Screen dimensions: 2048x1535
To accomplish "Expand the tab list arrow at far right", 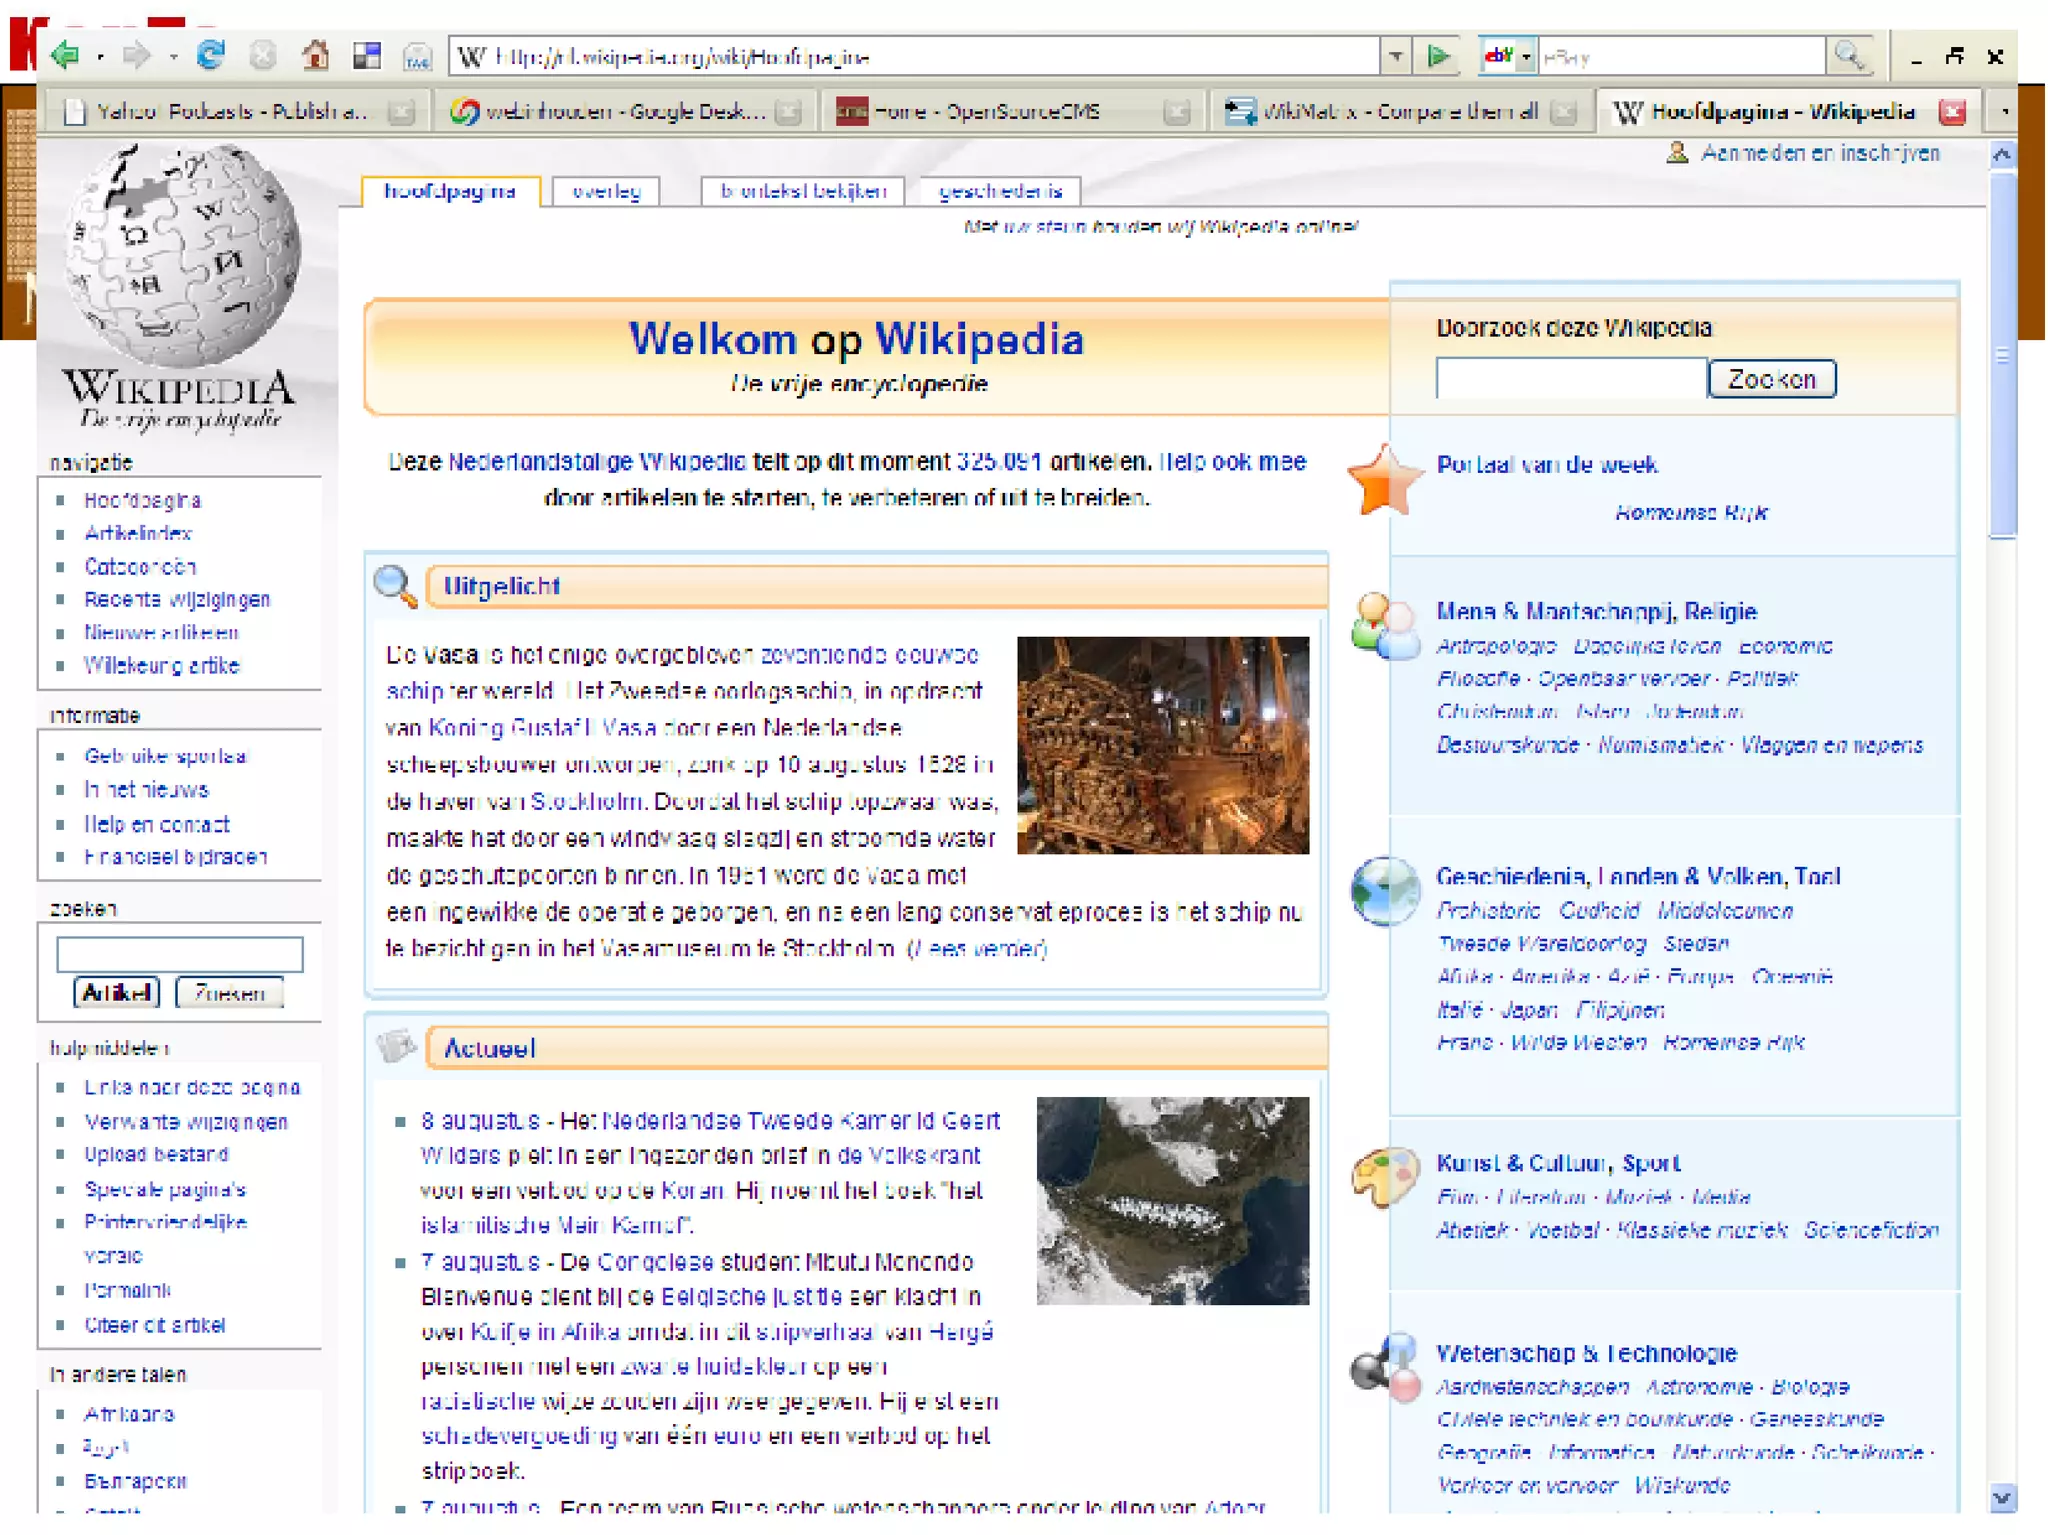I will (x=2004, y=112).
